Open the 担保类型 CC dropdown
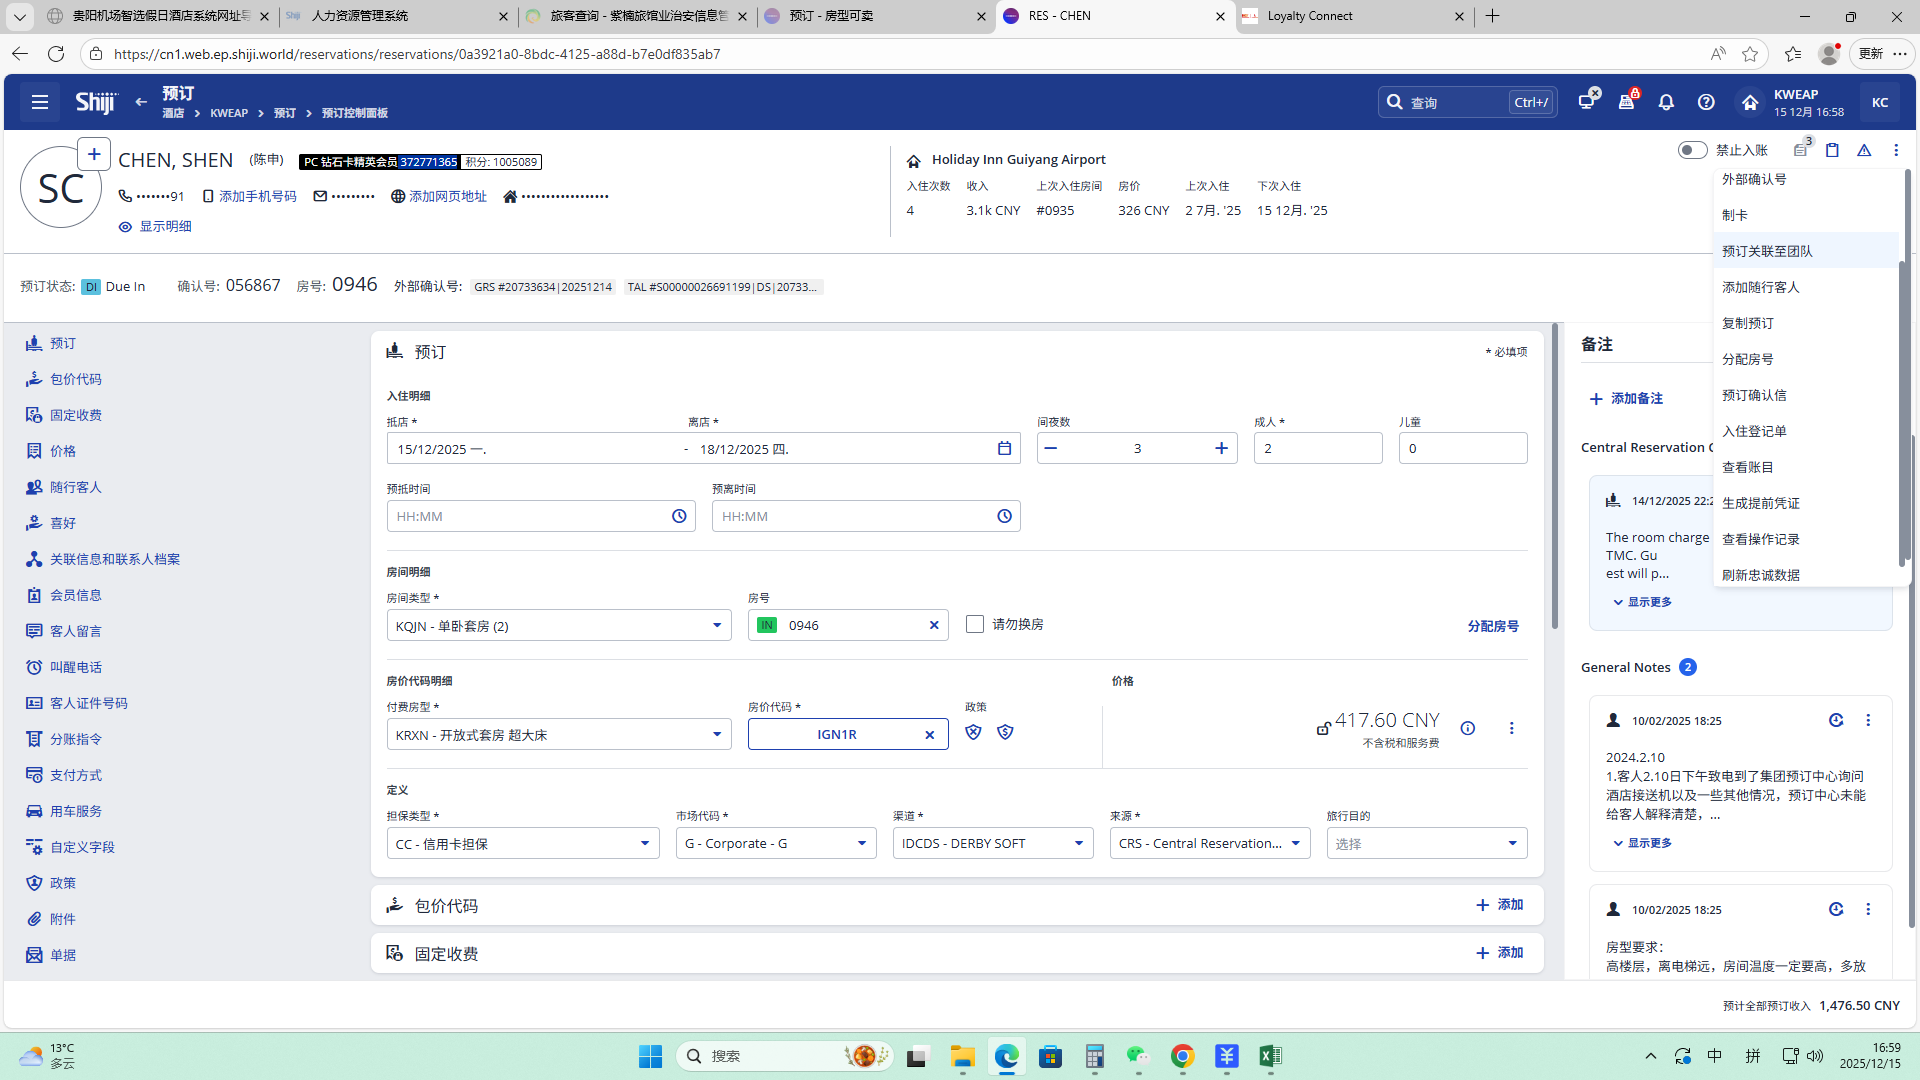This screenshot has width=1920, height=1080. (644, 844)
